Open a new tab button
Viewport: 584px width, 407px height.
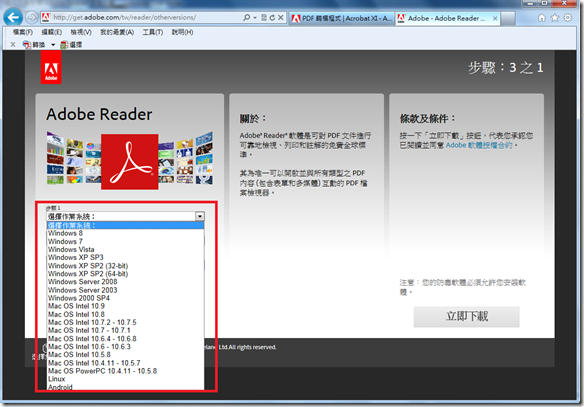508,18
